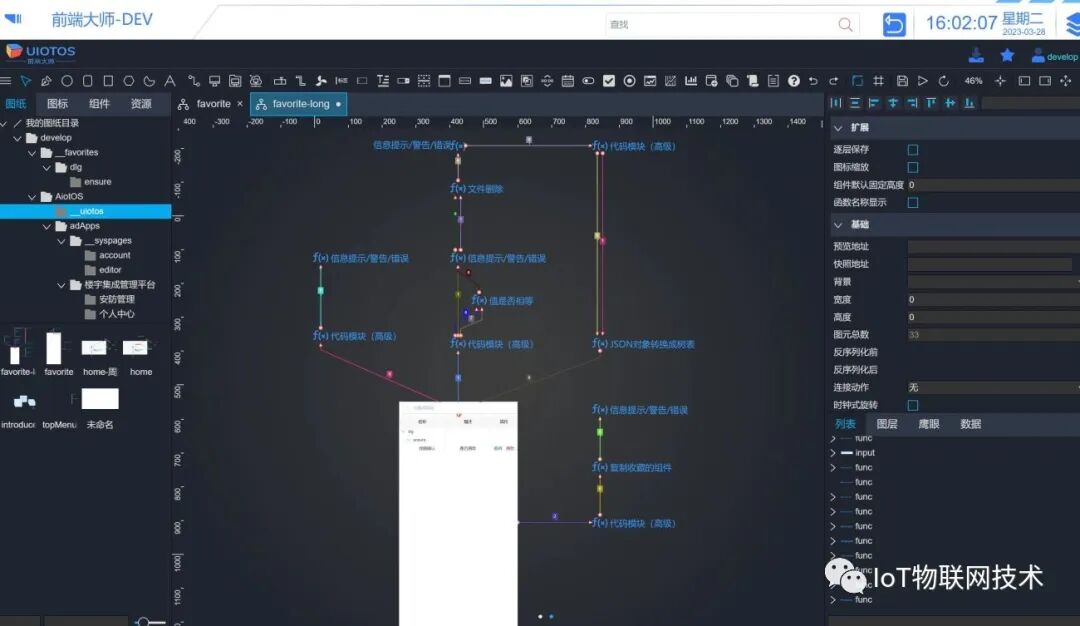The height and width of the screenshot is (626, 1080).
Task: Click the blue back arrow button in header
Action: click(894, 25)
